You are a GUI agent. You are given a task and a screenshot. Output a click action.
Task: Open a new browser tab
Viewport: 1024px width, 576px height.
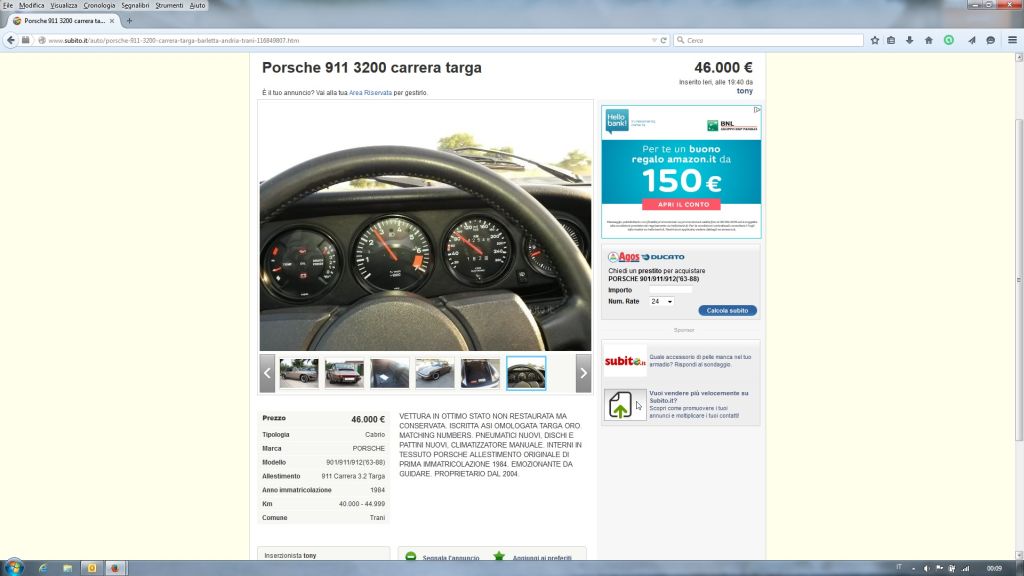click(129, 21)
